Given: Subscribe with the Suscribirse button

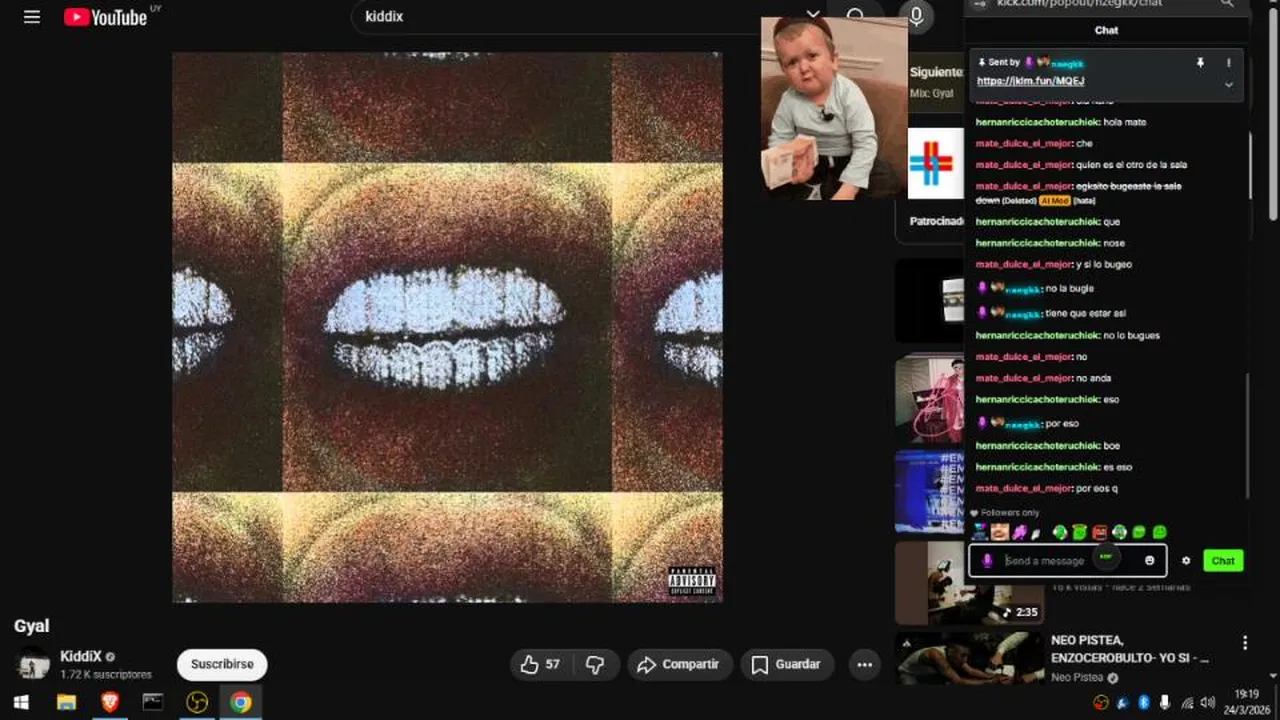Looking at the screenshot, I should [x=222, y=665].
